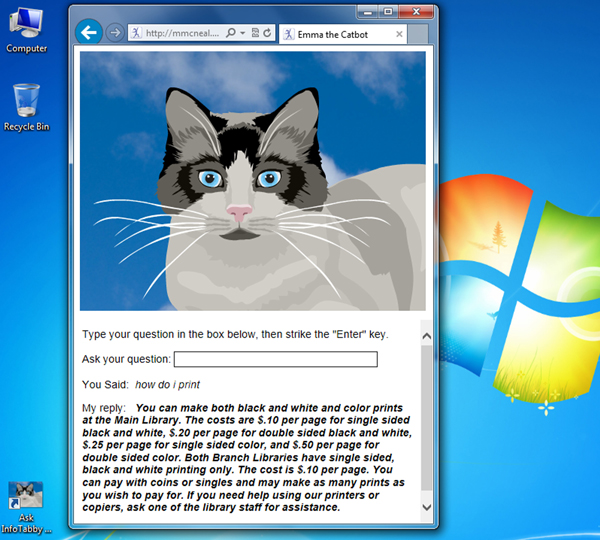Click the browser Forward arrow button
This screenshot has width=600, height=540.
pos(114,33)
